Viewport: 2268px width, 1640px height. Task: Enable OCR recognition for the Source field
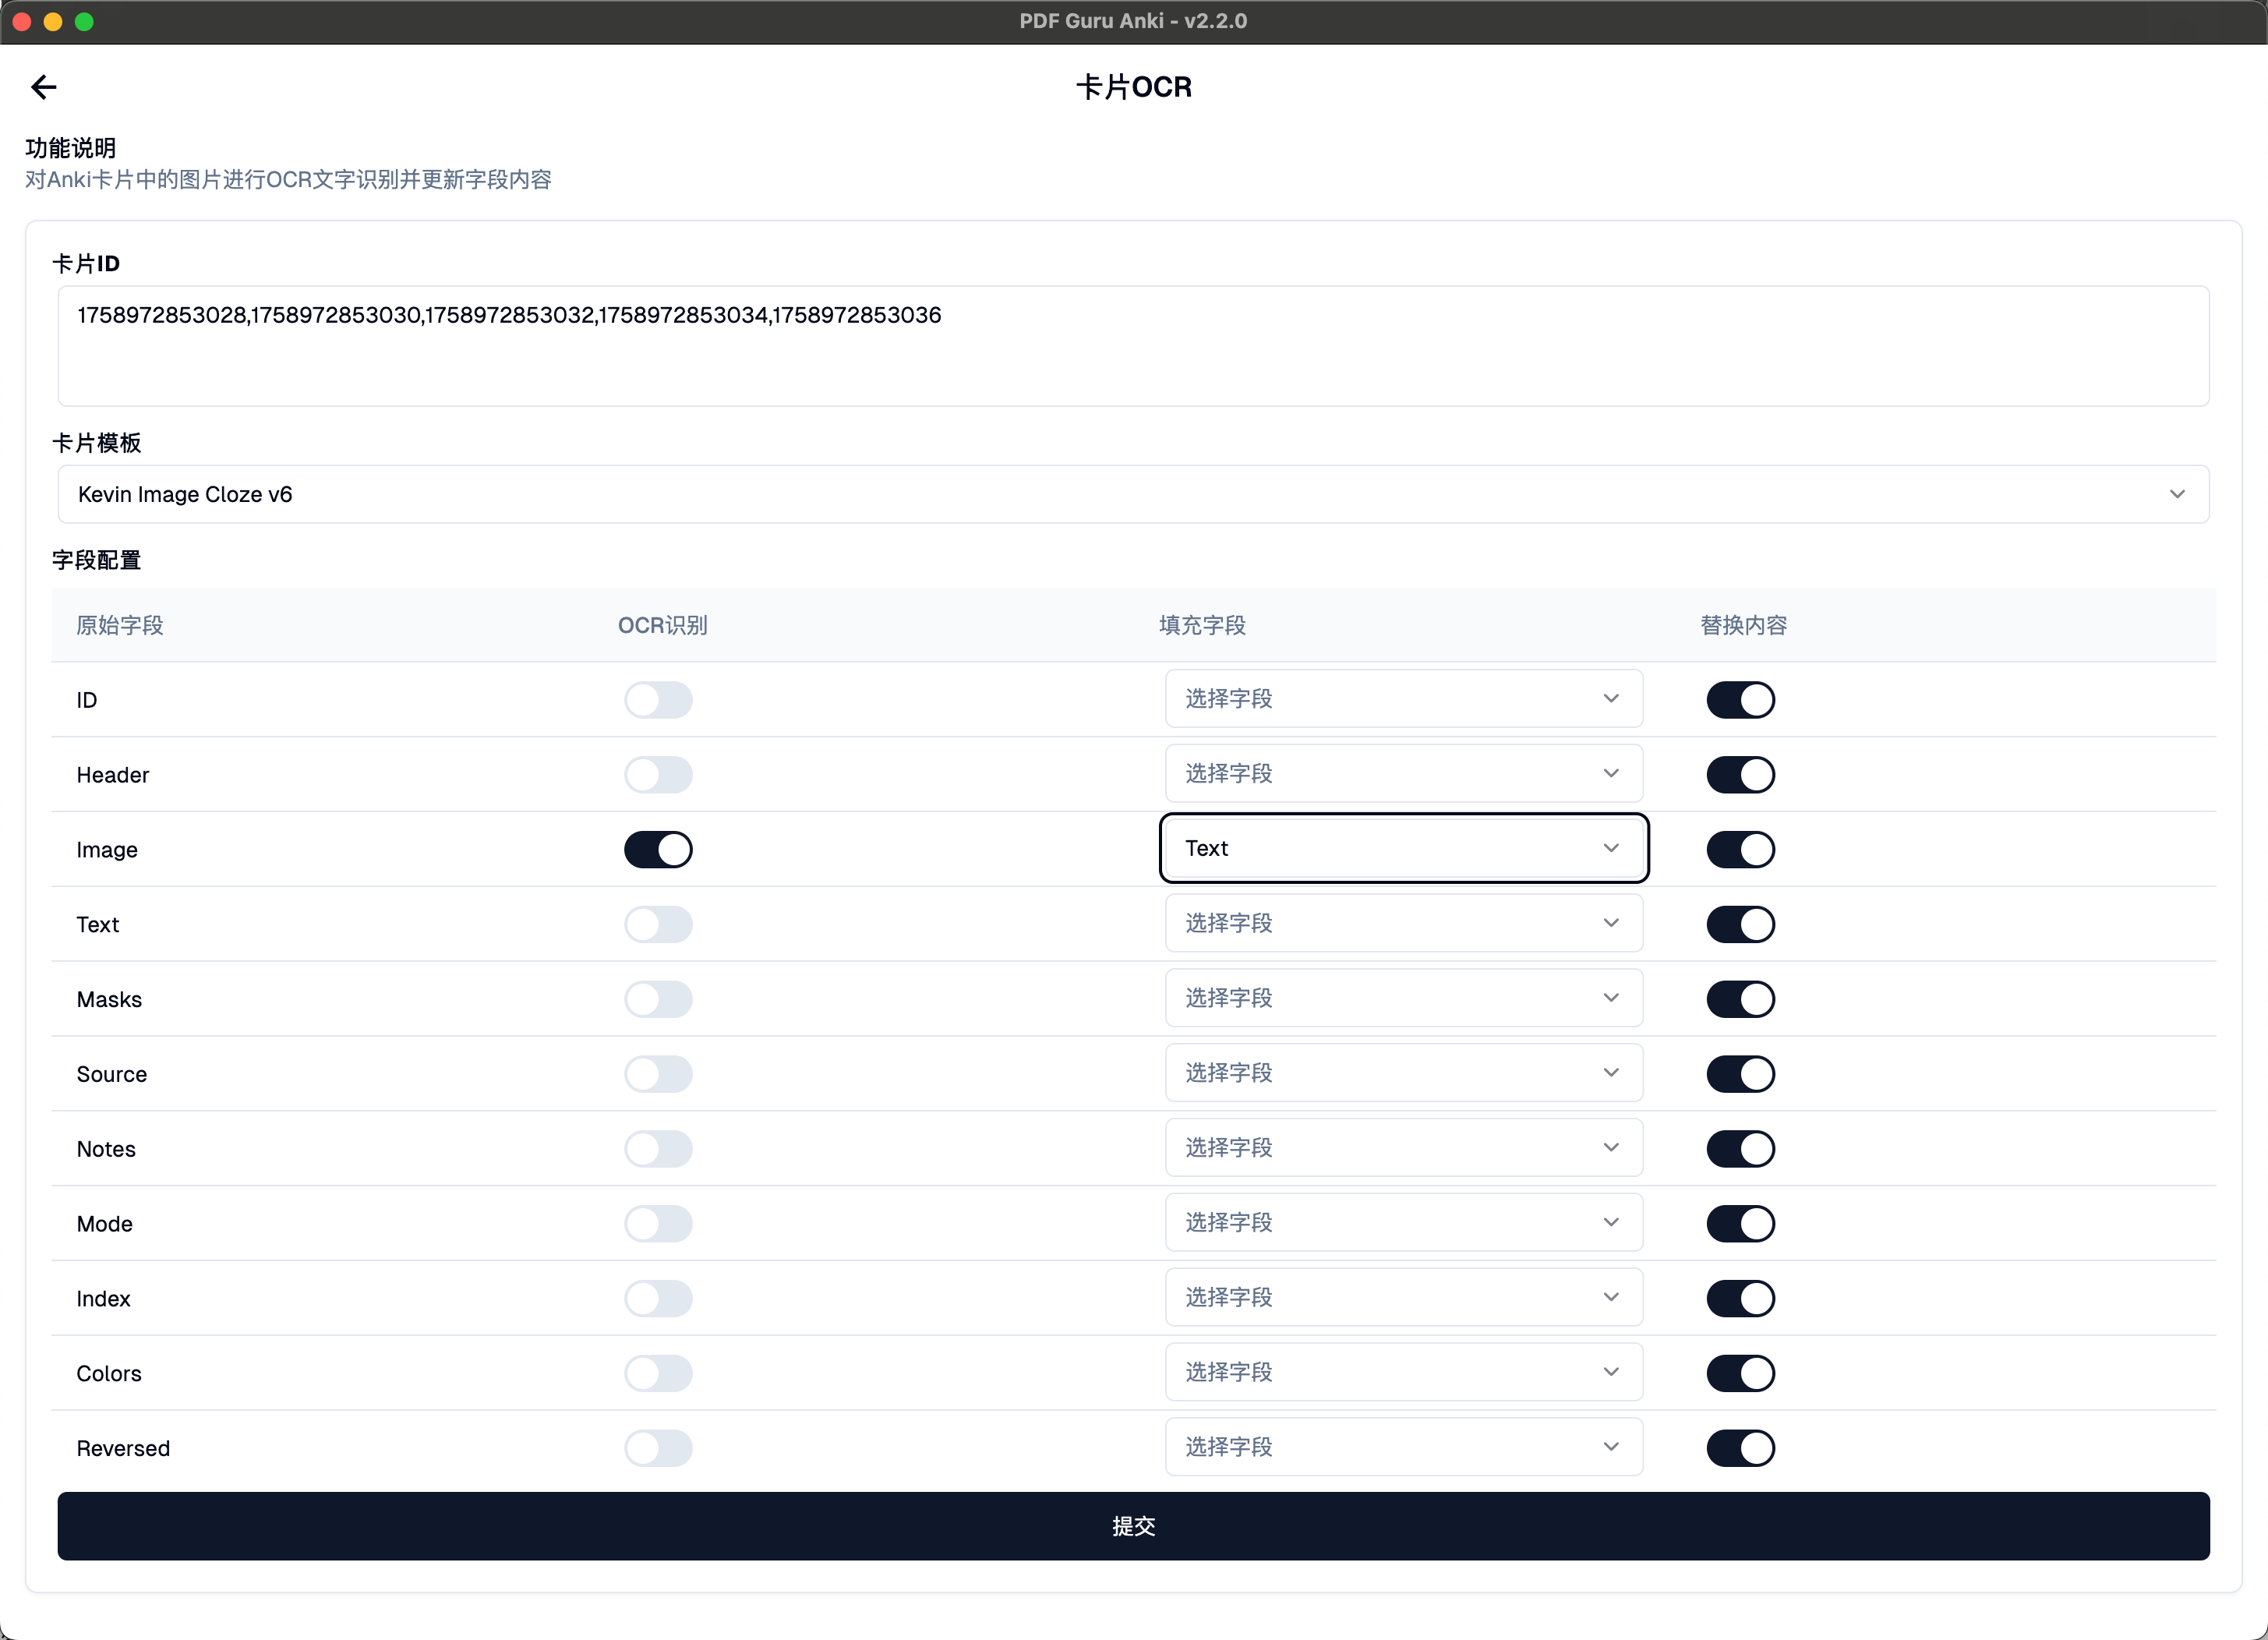(658, 1074)
